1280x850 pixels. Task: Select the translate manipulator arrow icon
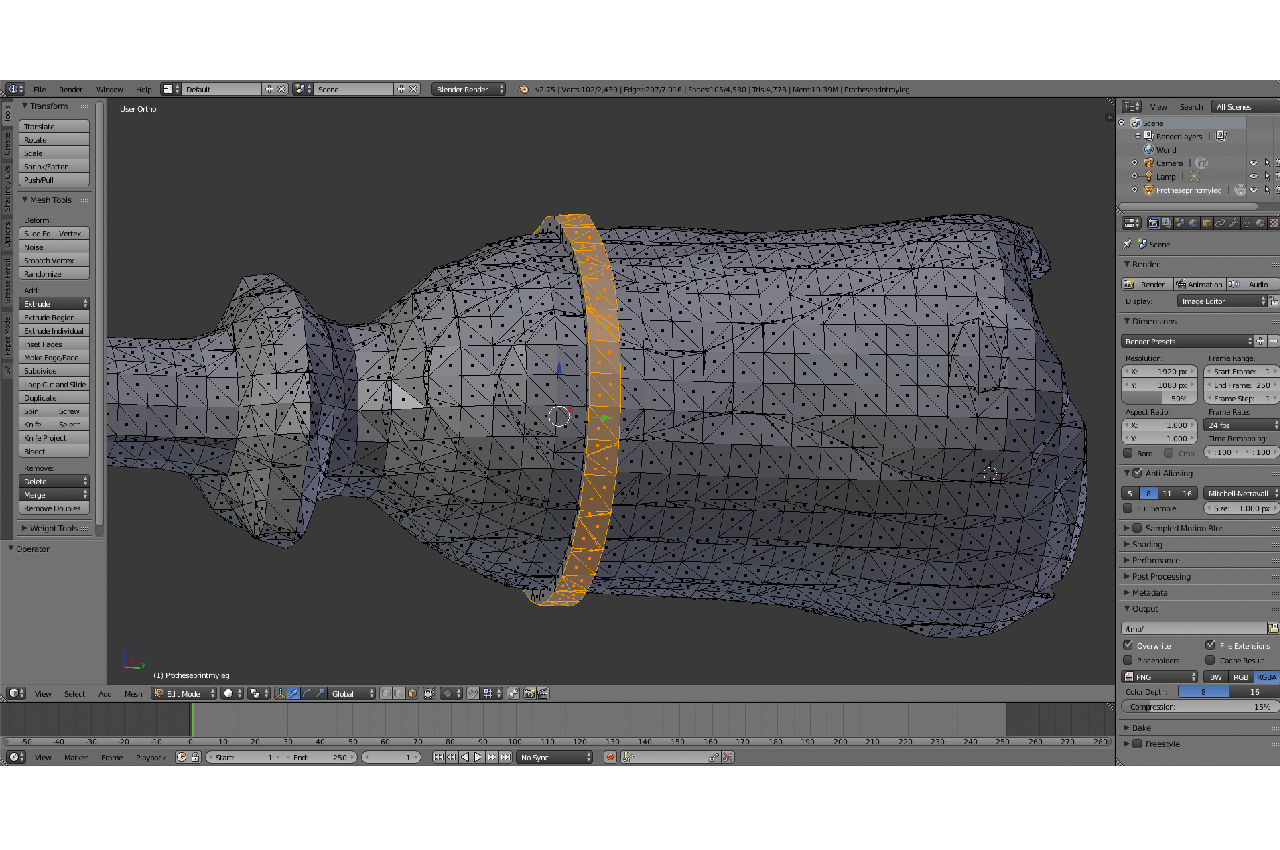pos(293,693)
